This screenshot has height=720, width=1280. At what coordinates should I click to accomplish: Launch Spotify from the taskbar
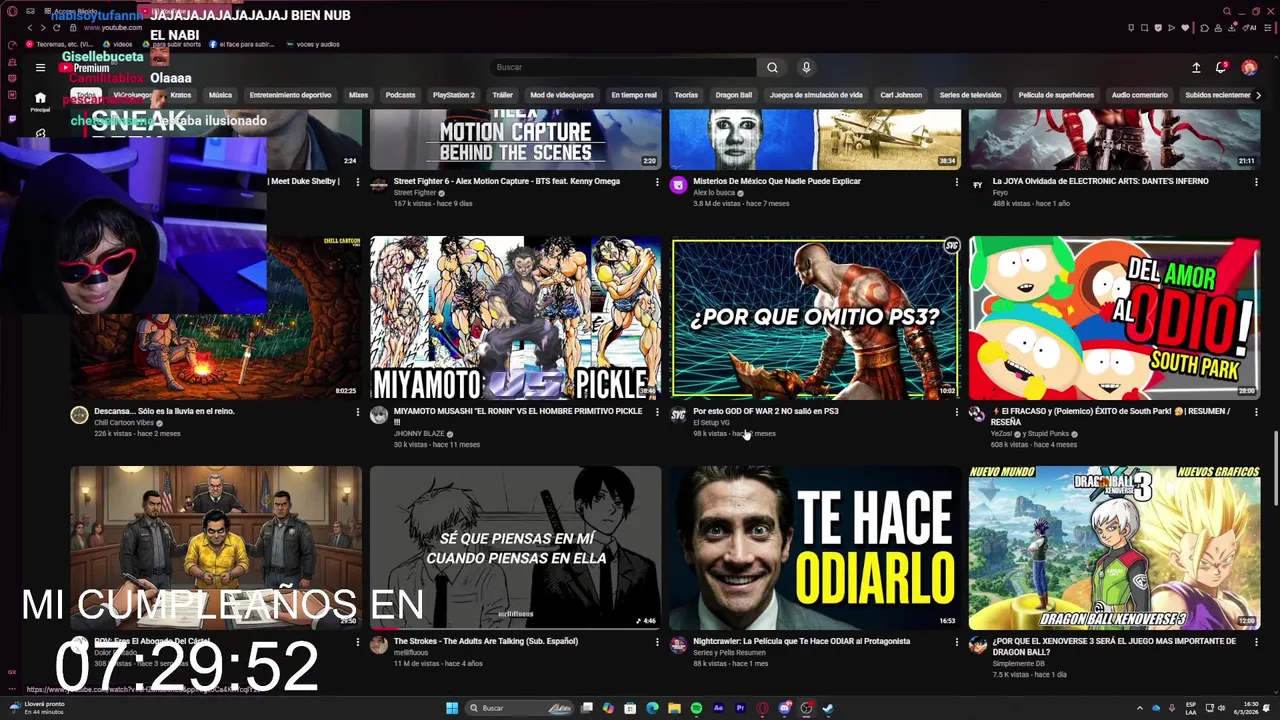(x=696, y=708)
